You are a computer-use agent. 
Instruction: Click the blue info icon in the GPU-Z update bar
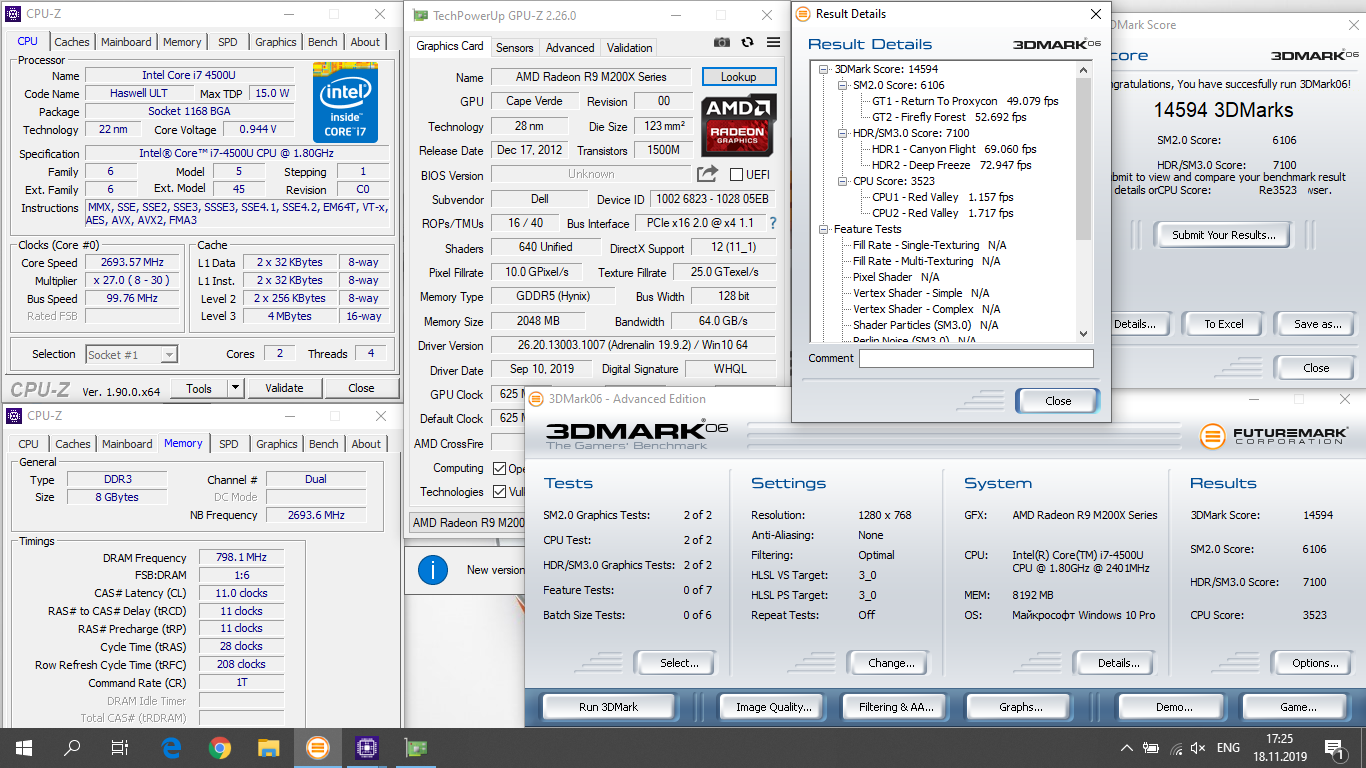(432, 571)
